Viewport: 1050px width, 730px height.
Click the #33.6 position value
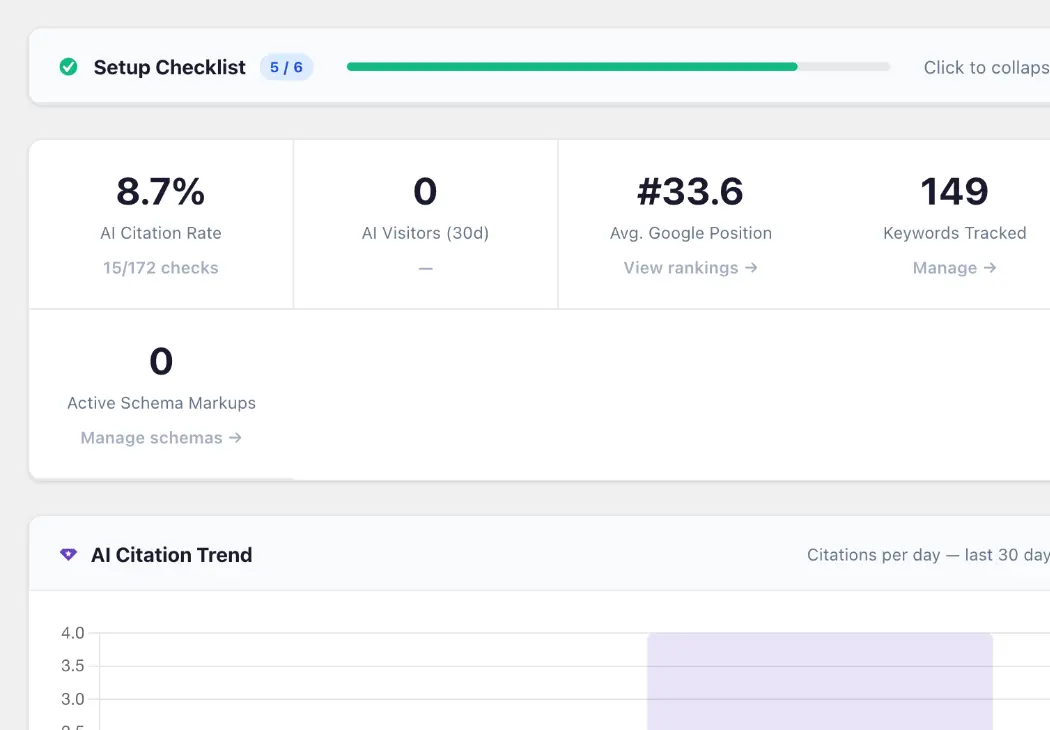[x=690, y=192]
